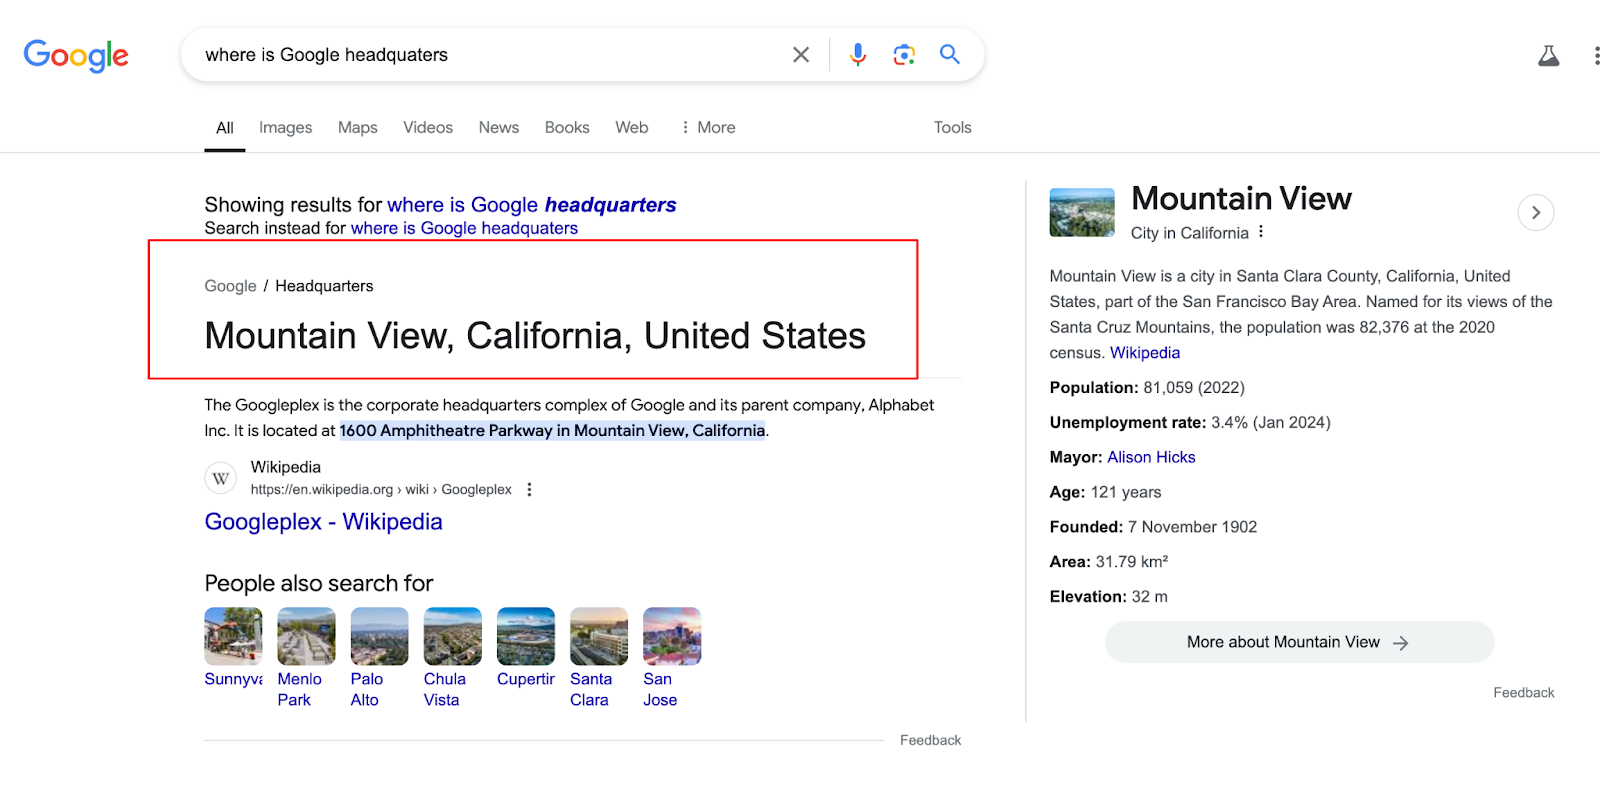The height and width of the screenshot is (797, 1600).
Task: Click 'Mountain View, California, United States' answer
Action: [535, 336]
